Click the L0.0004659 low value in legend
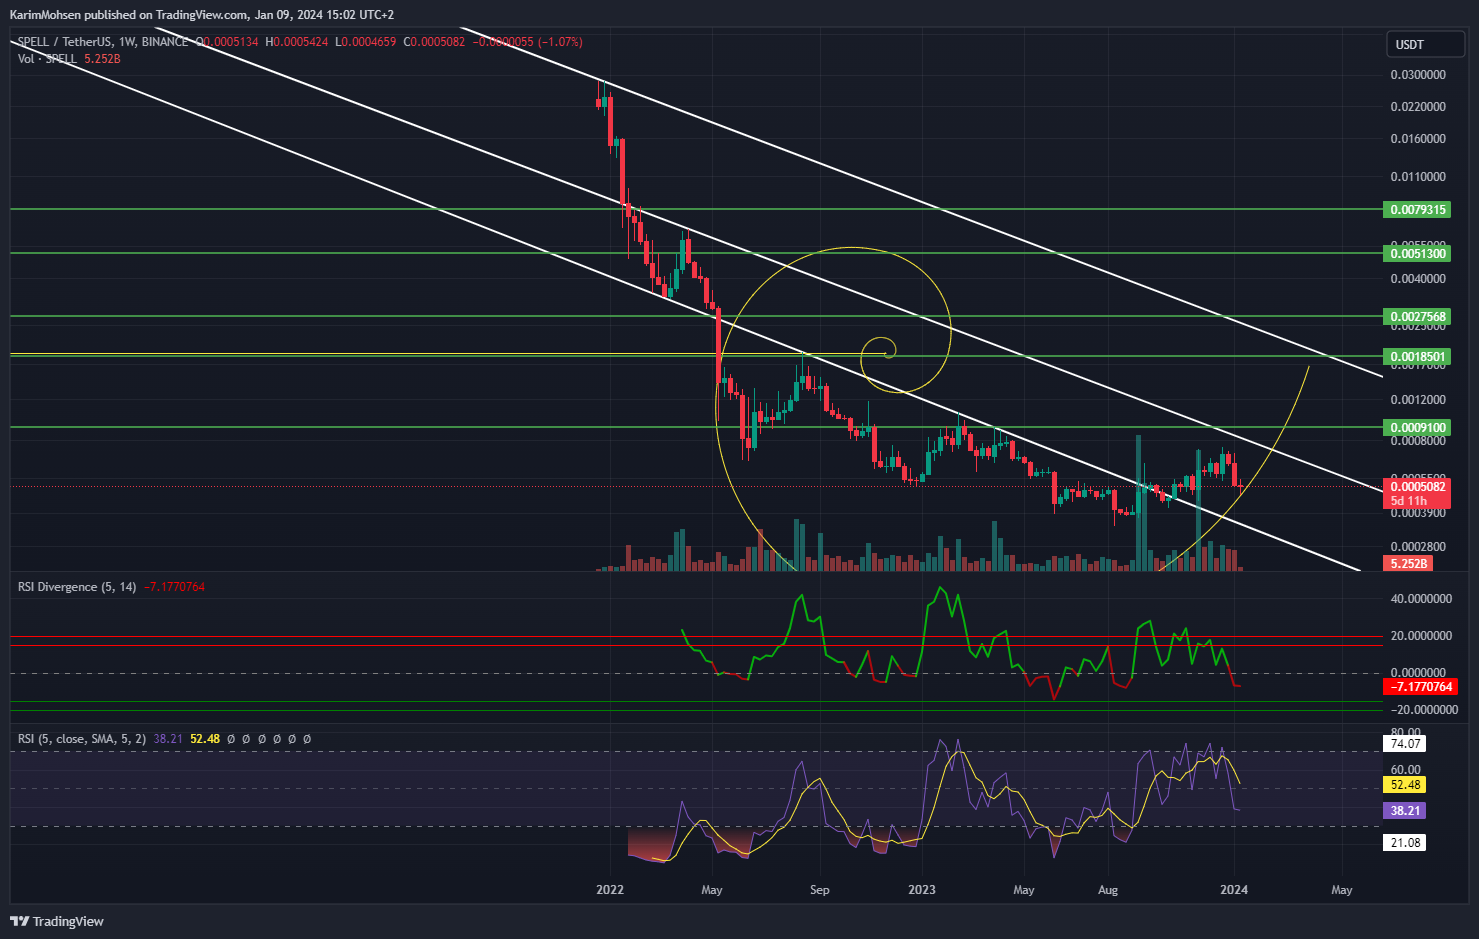 pyautogui.click(x=365, y=42)
